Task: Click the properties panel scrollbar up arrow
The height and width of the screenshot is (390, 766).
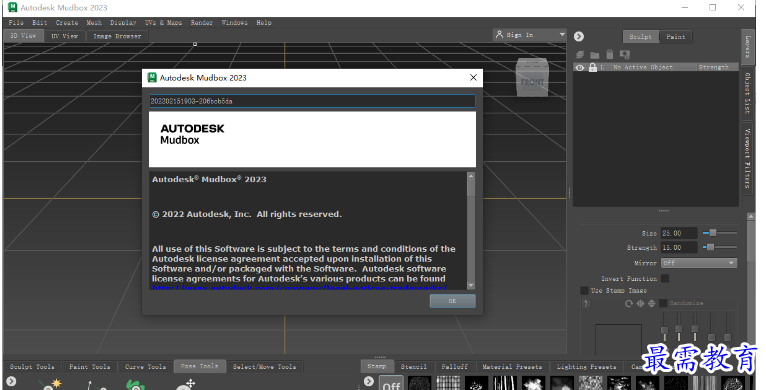Action: pos(751,216)
